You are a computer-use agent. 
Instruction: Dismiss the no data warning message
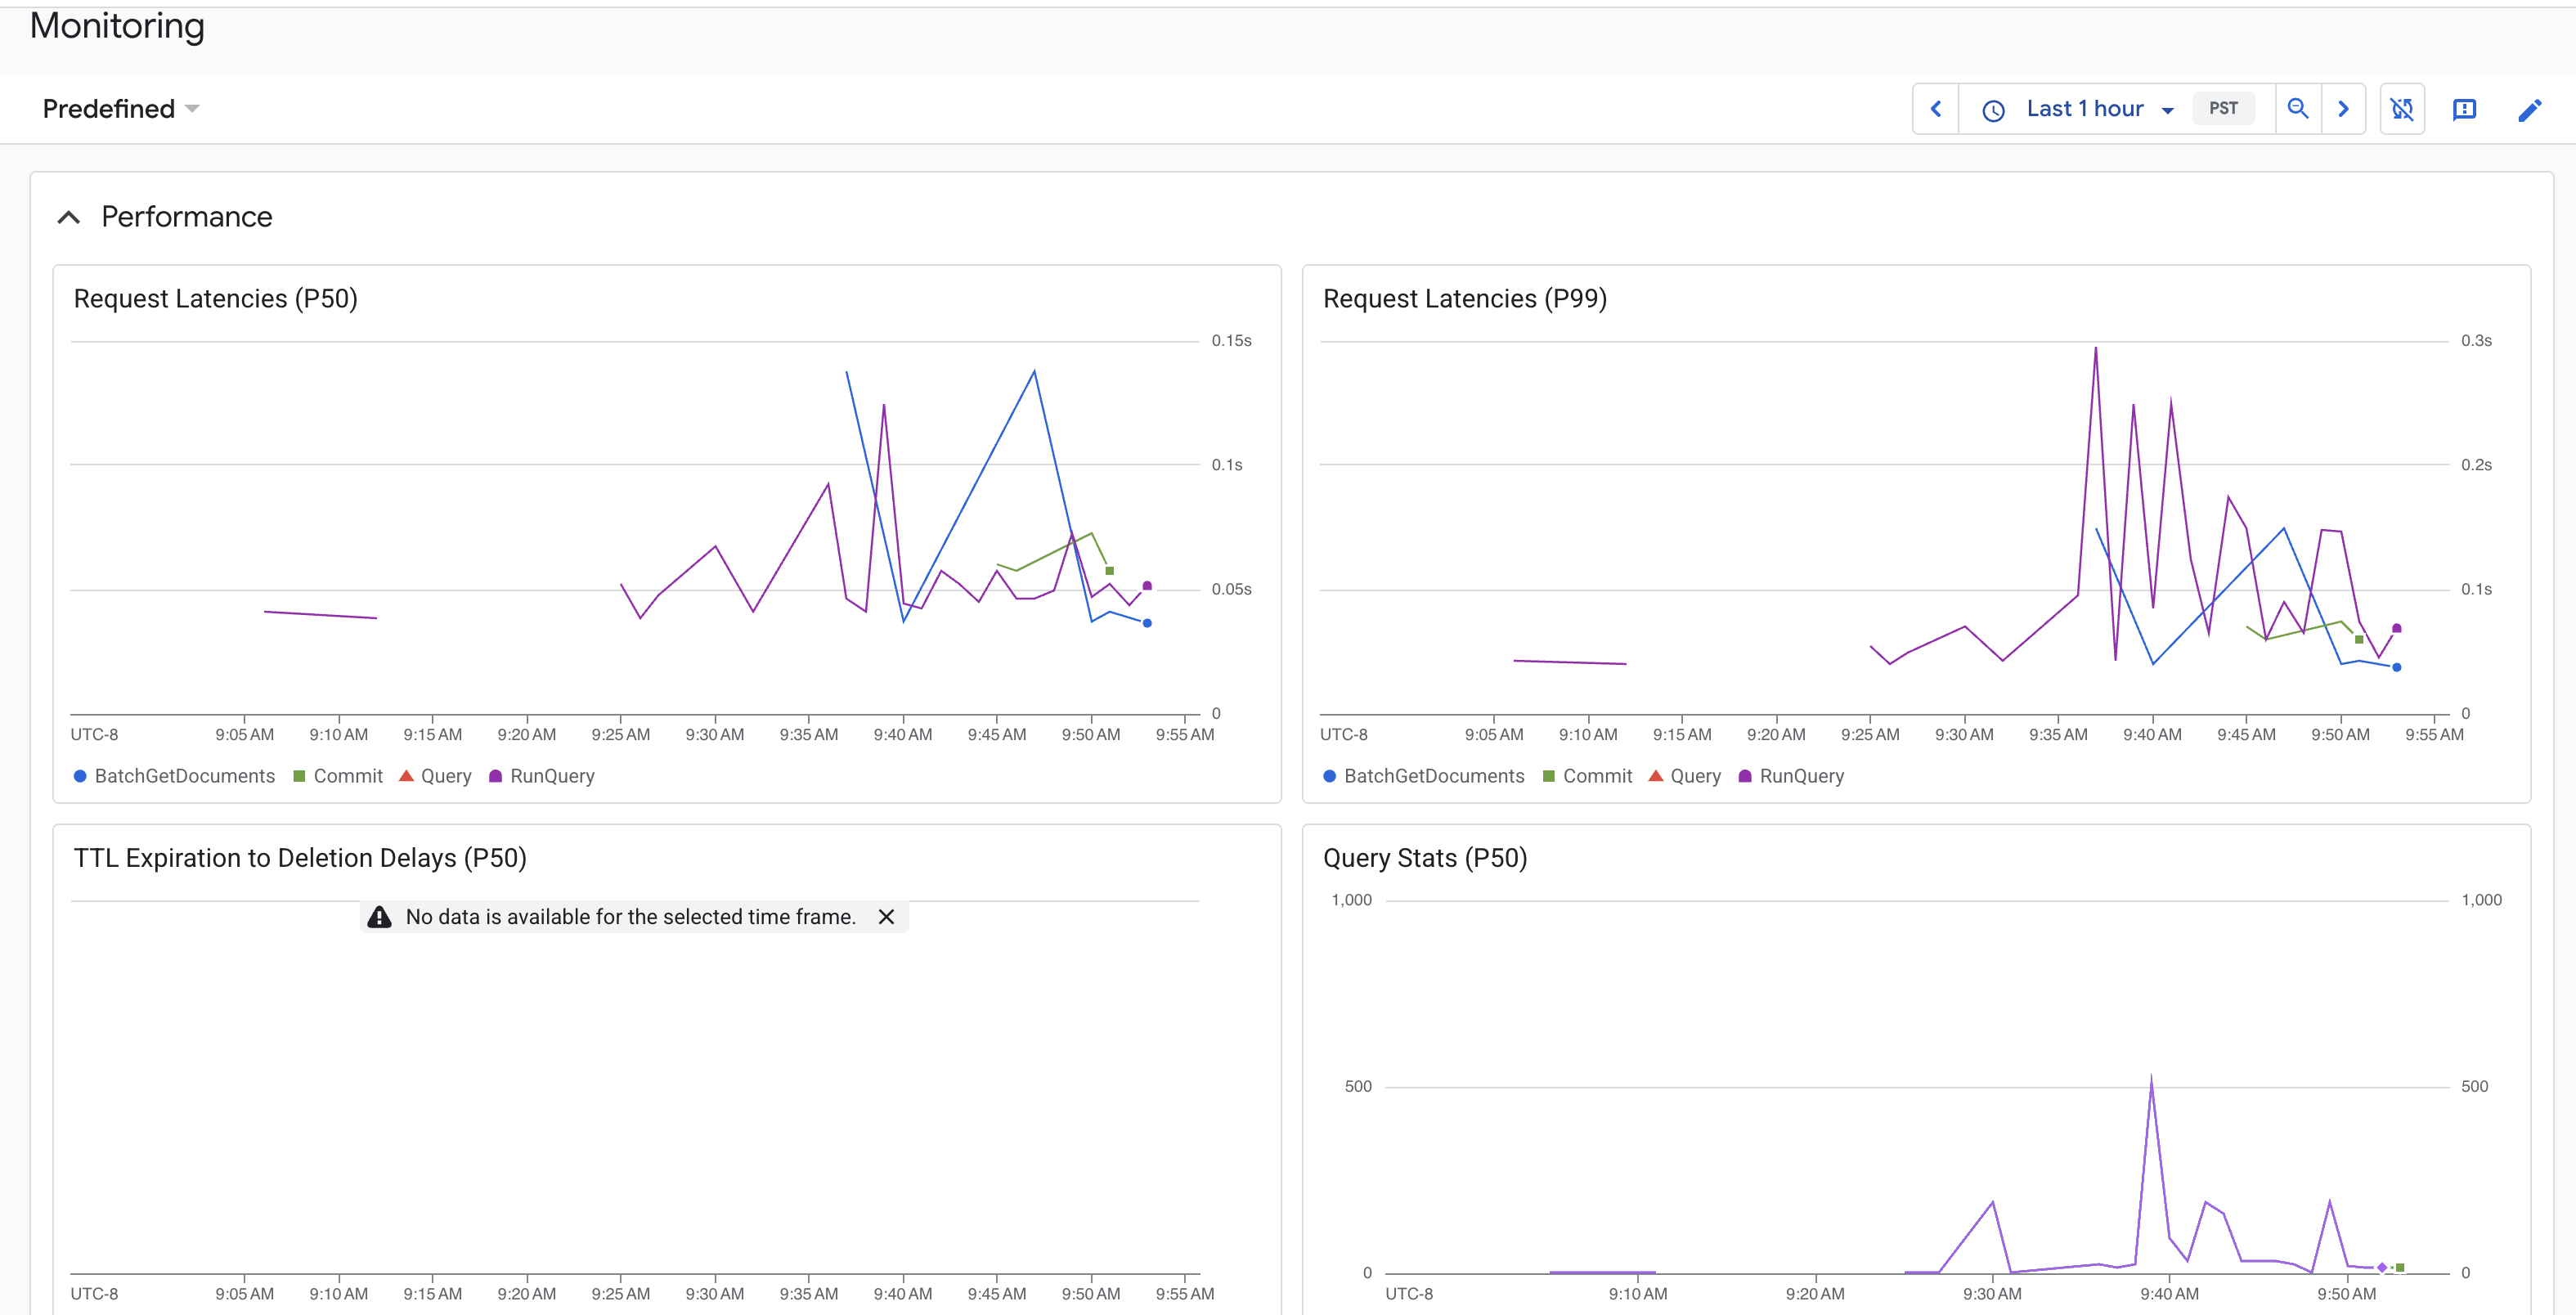click(x=886, y=917)
